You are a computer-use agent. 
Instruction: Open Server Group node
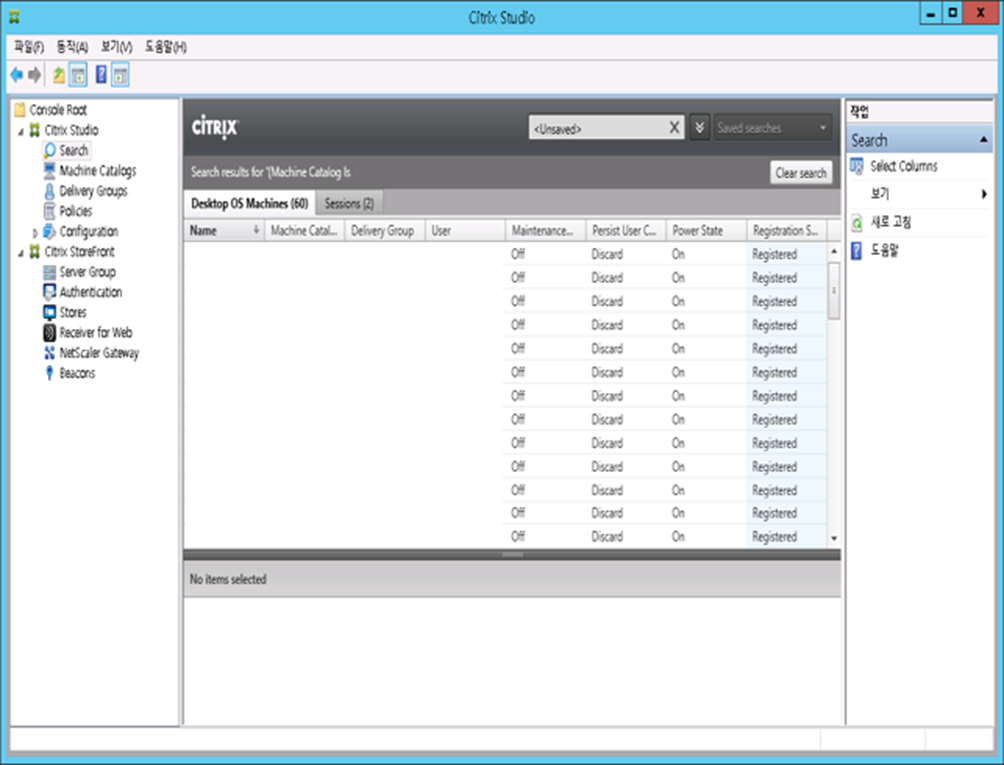click(x=87, y=272)
